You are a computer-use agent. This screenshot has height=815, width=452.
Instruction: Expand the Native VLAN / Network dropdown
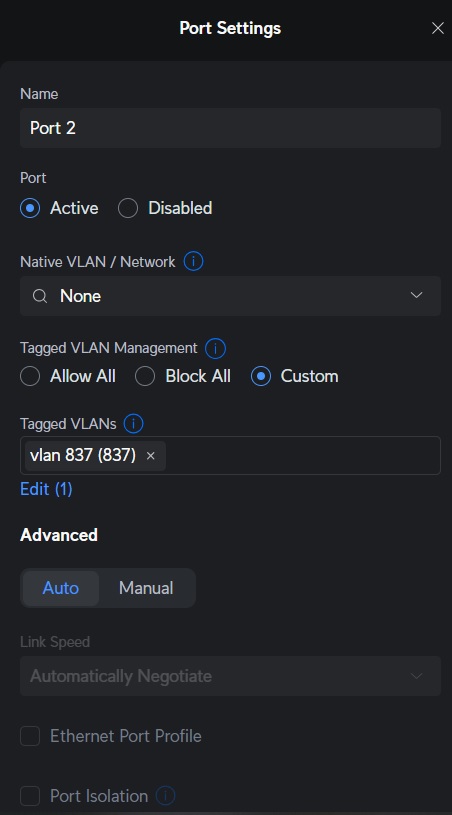[230, 296]
